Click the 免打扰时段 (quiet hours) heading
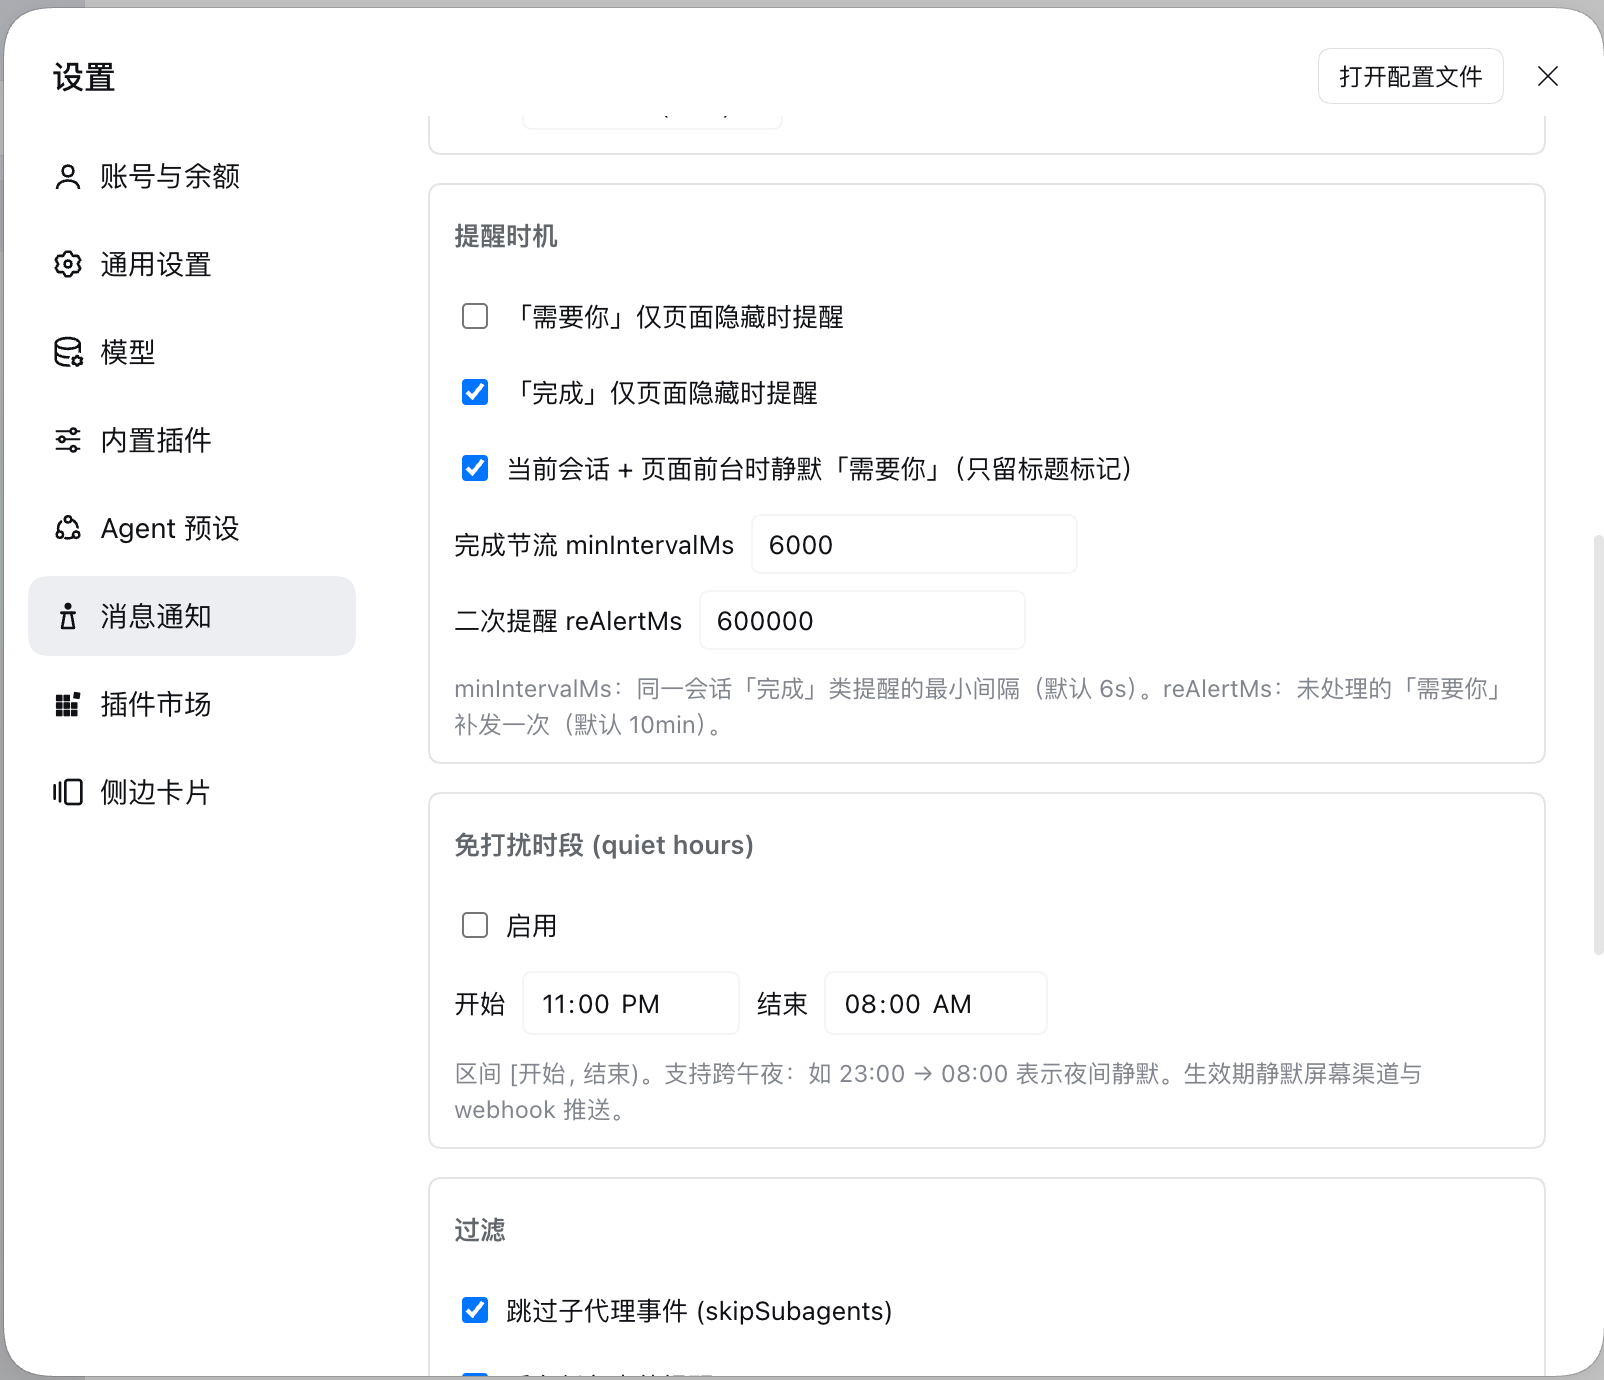This screenshot has height=1380, width=1604. coord(604,845)
